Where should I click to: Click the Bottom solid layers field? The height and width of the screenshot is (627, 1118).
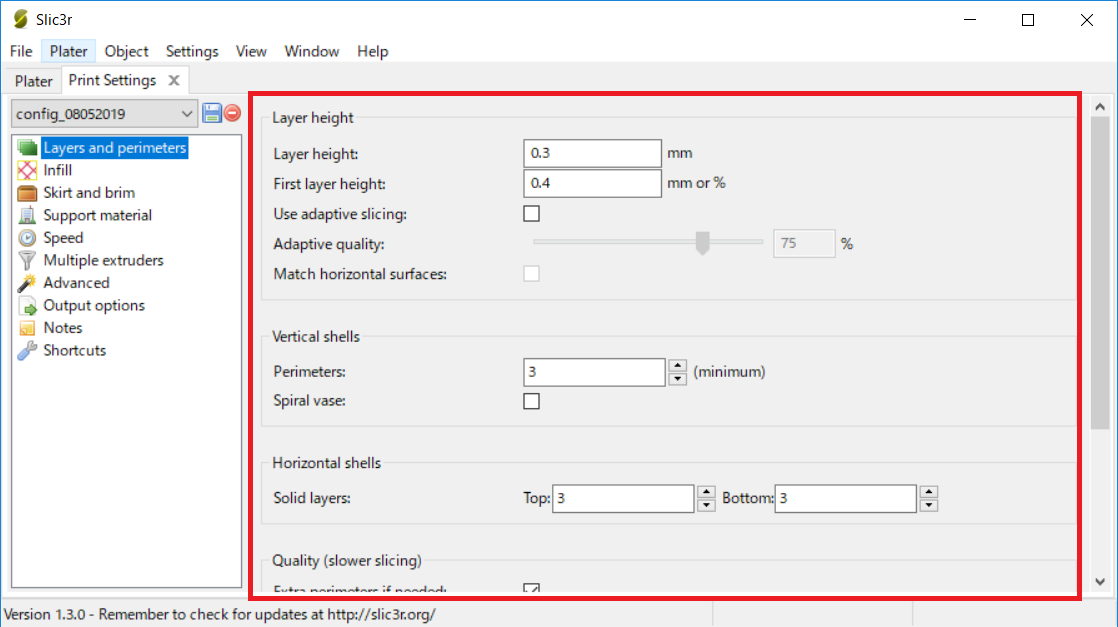(x=845, y=499)
